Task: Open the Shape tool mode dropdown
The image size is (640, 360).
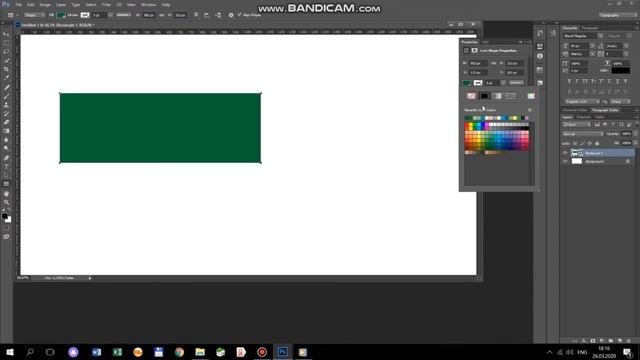Action: click(x=34, y=15)
